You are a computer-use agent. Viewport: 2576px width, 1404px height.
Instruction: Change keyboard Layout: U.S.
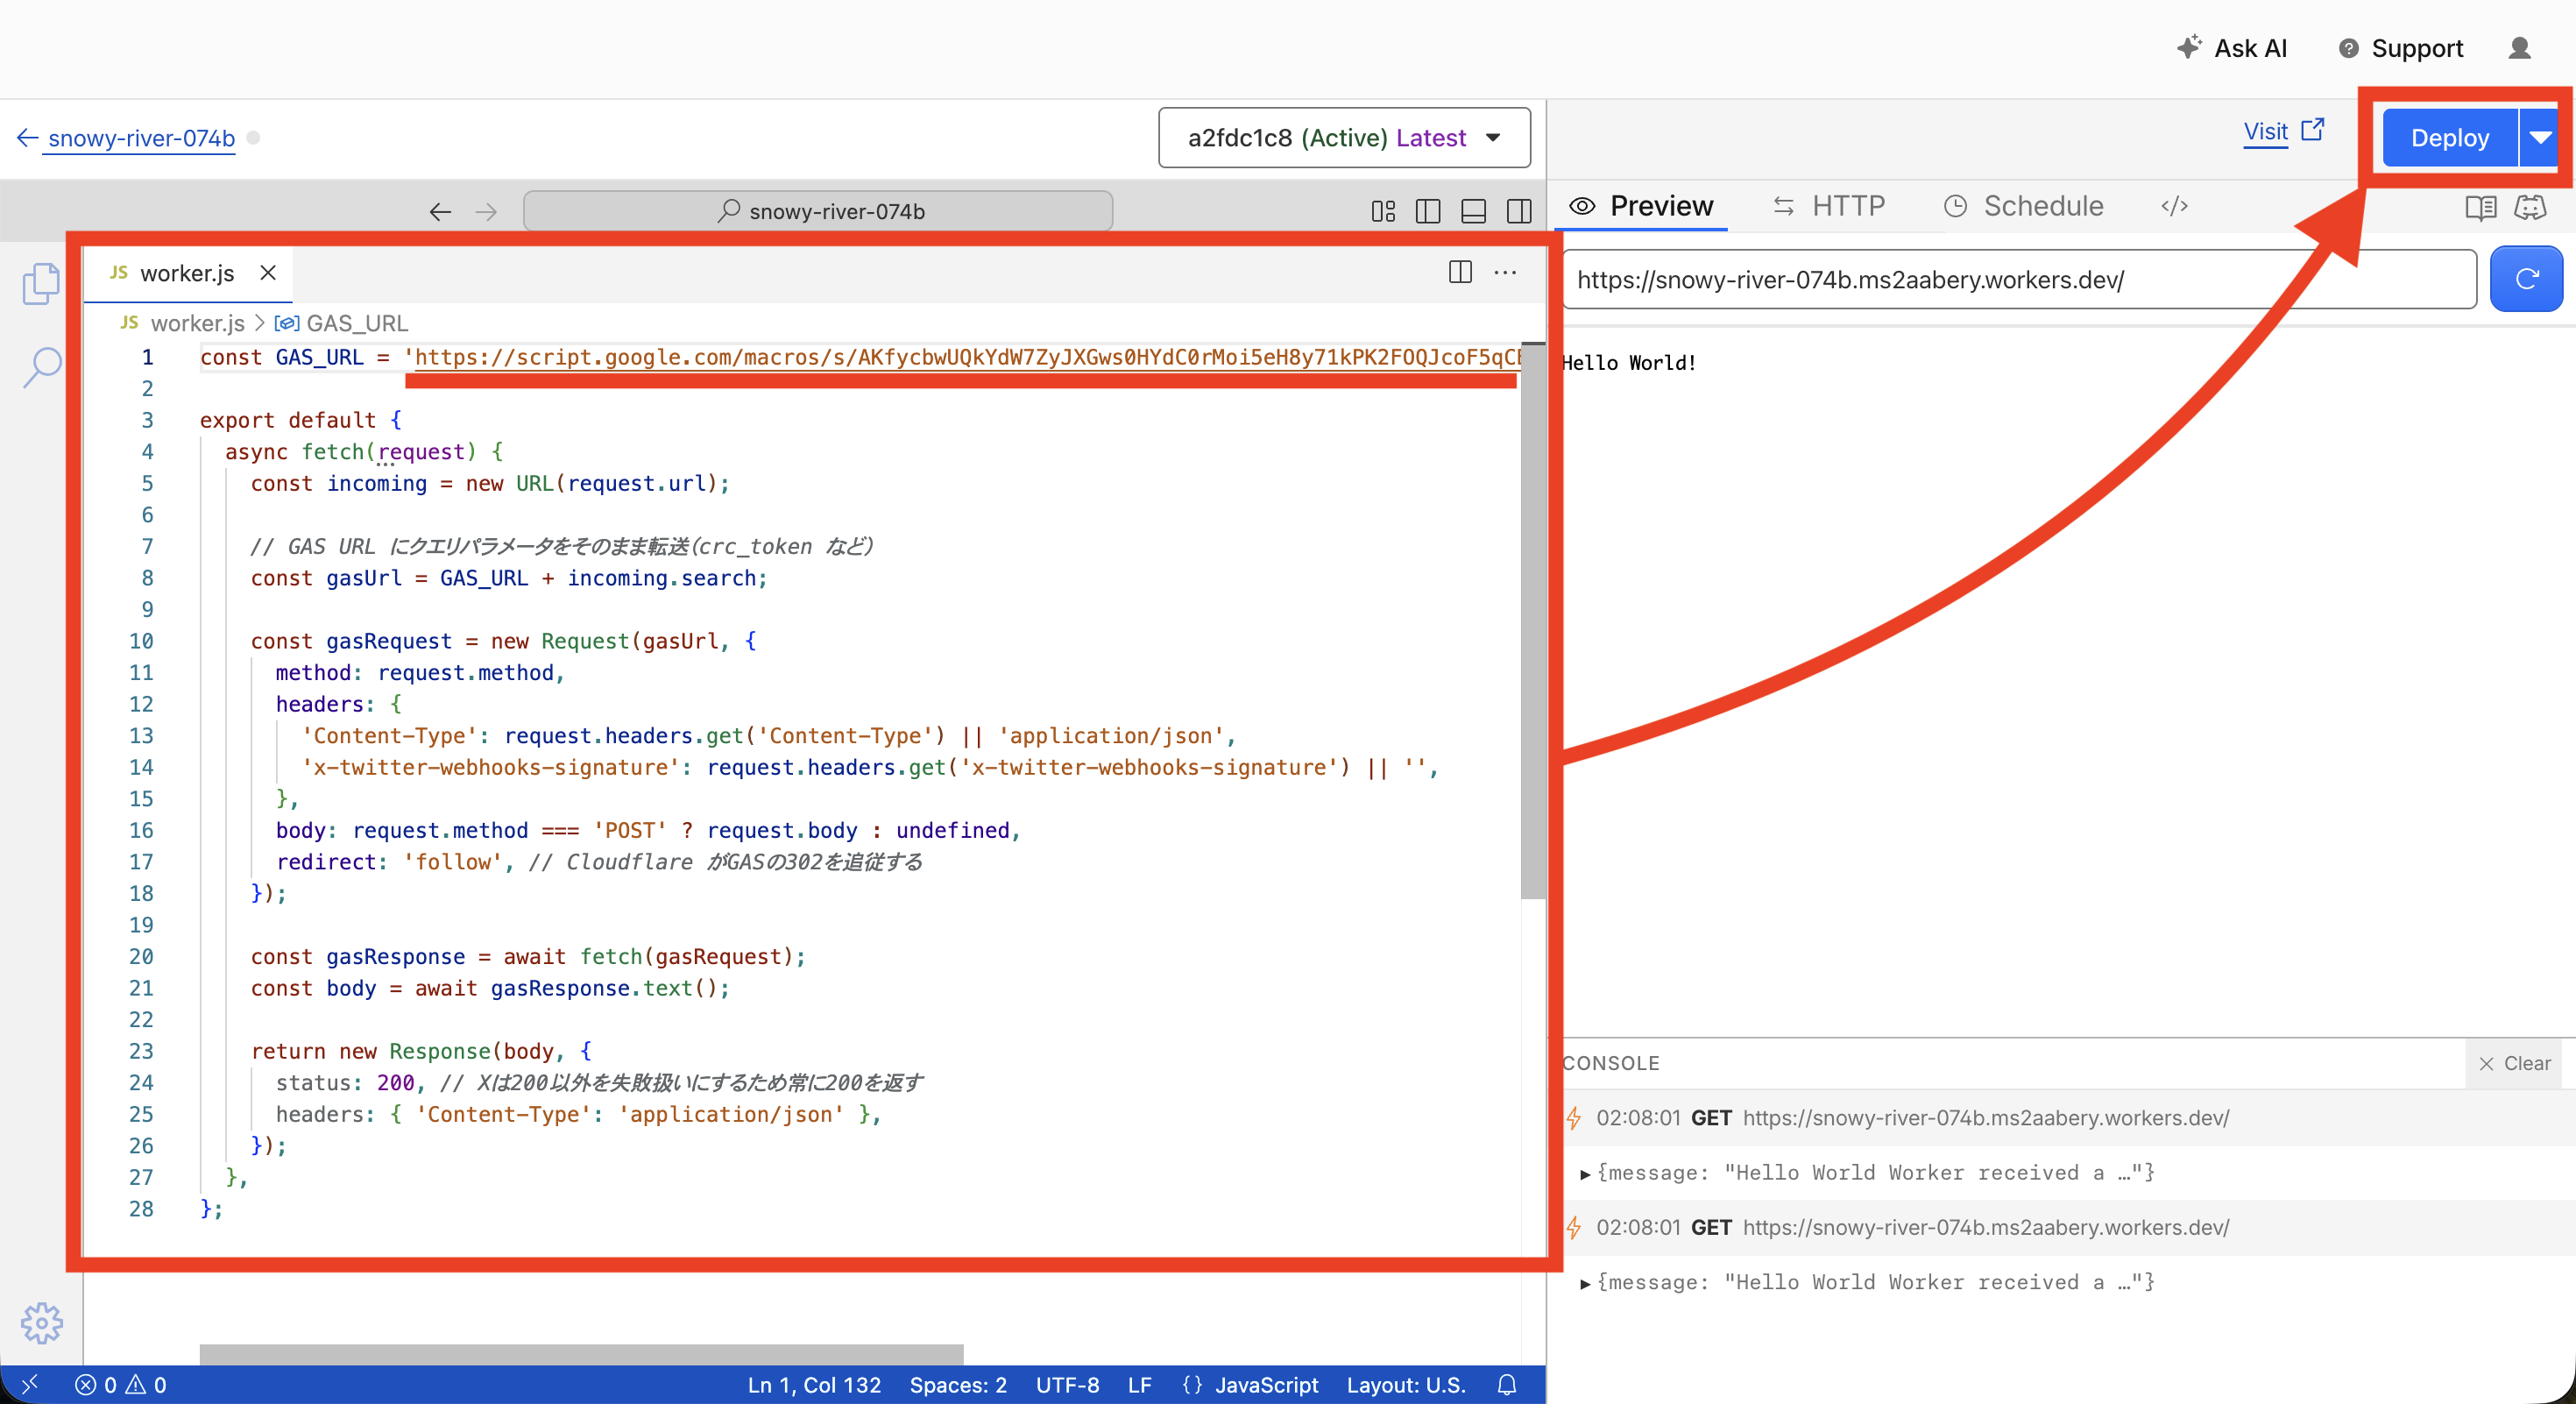point(1405,1385)
